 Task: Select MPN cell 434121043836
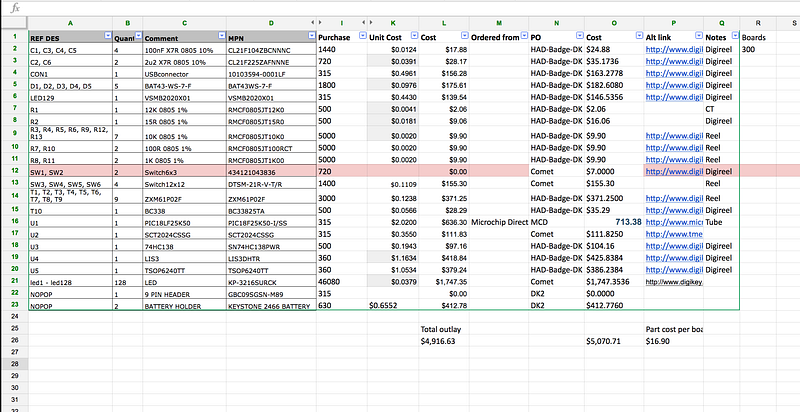pos(271,172)
